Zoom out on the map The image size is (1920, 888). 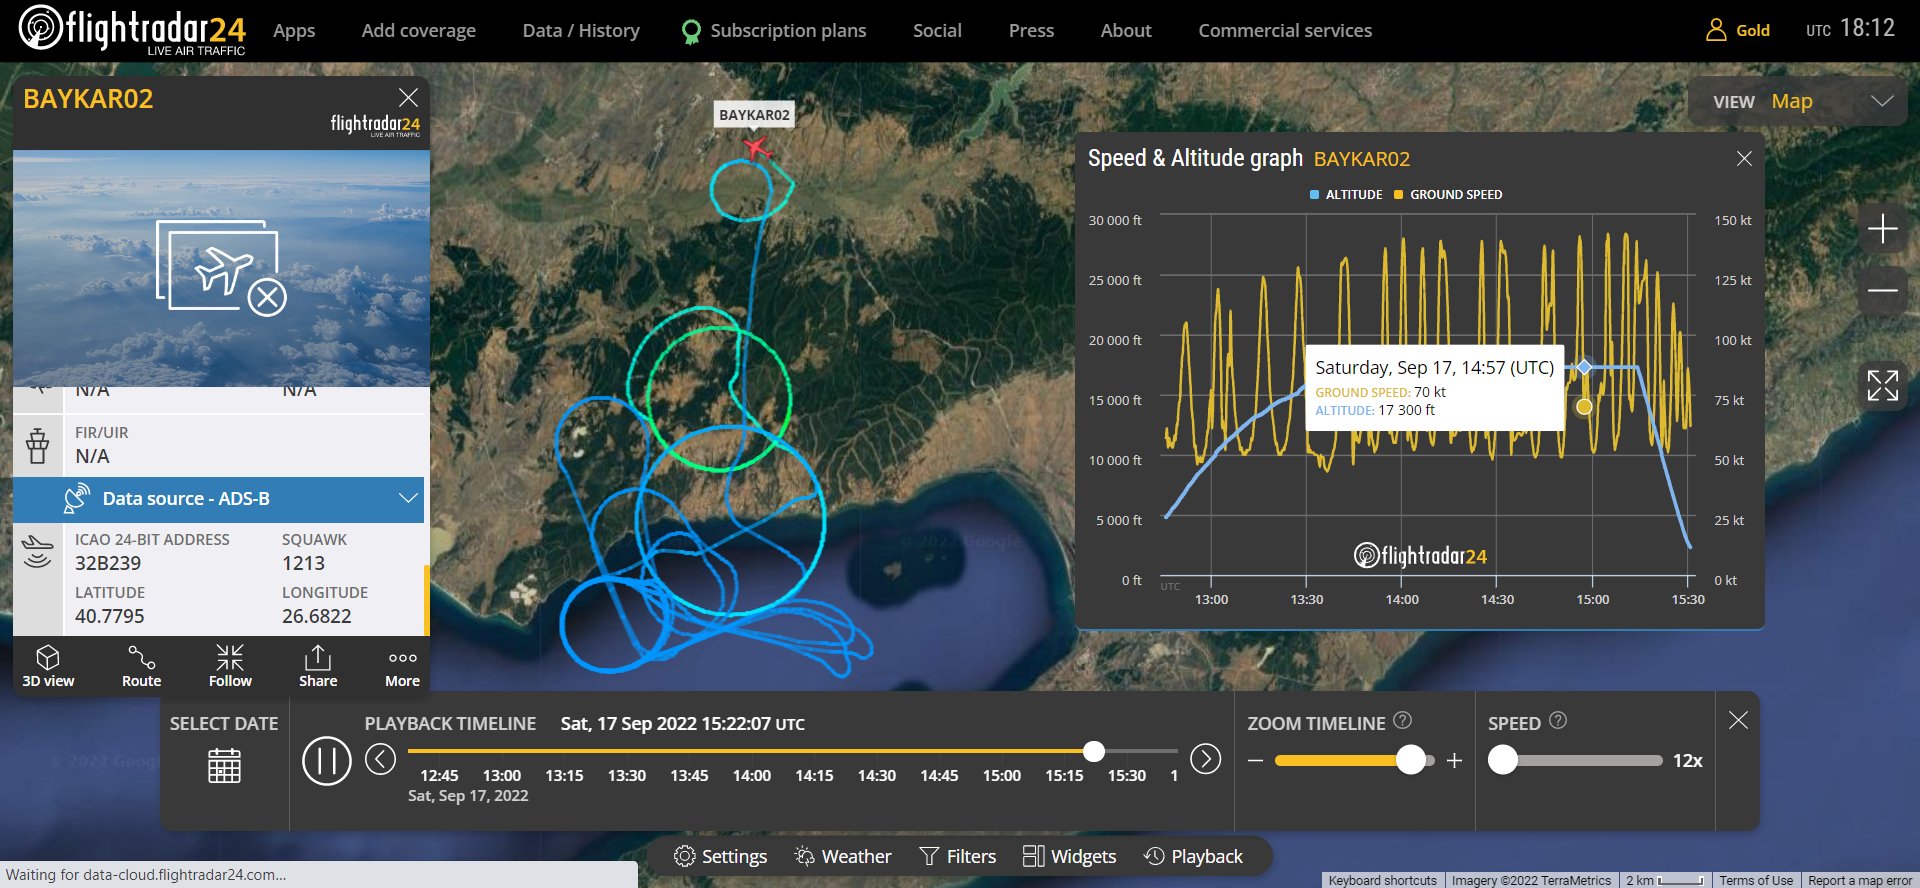(x=1882, y=290)
